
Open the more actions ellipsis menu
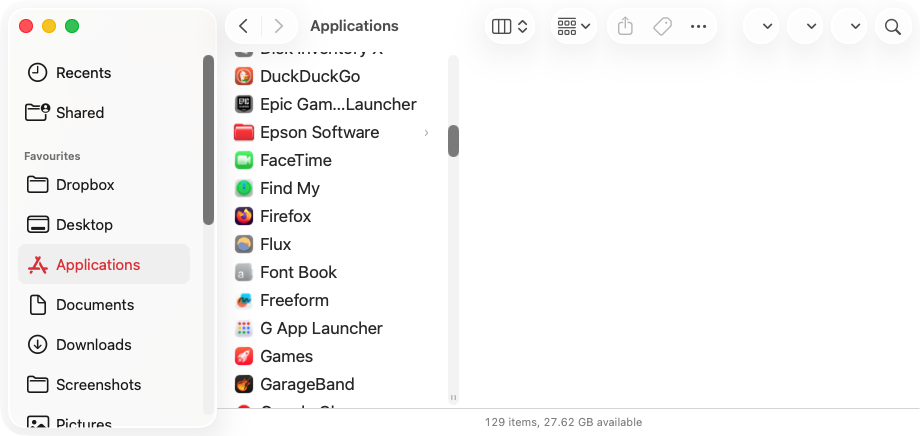click(699, 26)
